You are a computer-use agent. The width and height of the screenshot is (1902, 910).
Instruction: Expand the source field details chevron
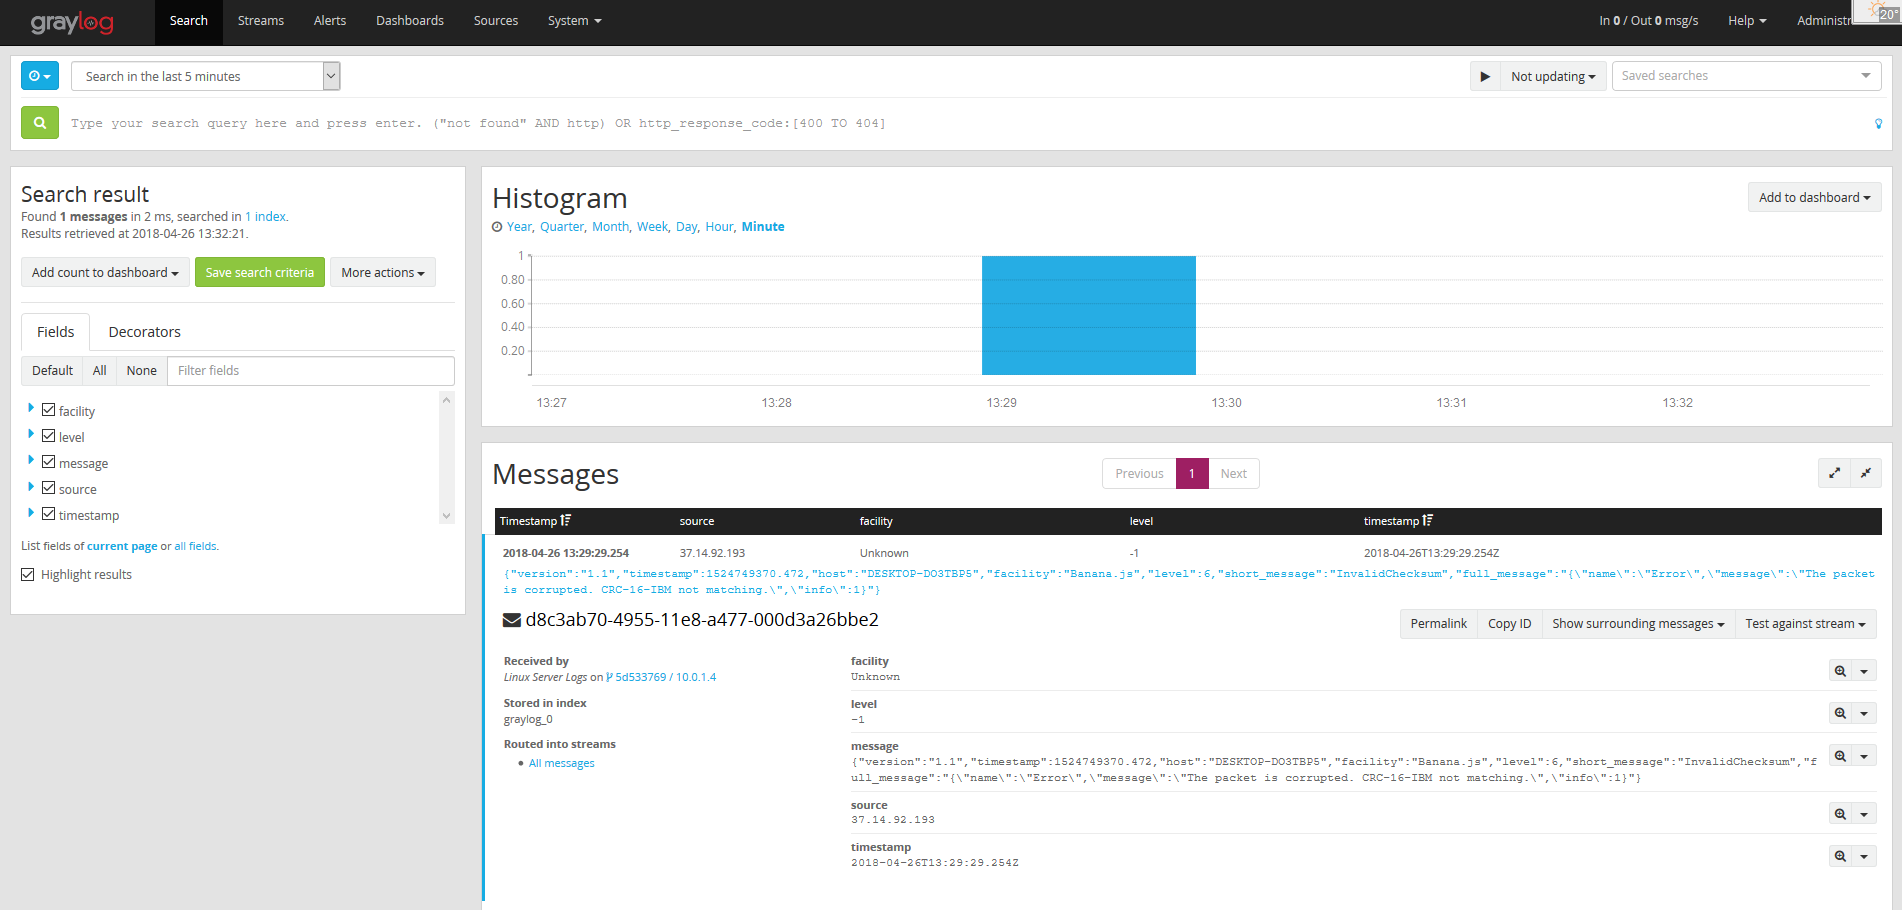coord(31,488)
